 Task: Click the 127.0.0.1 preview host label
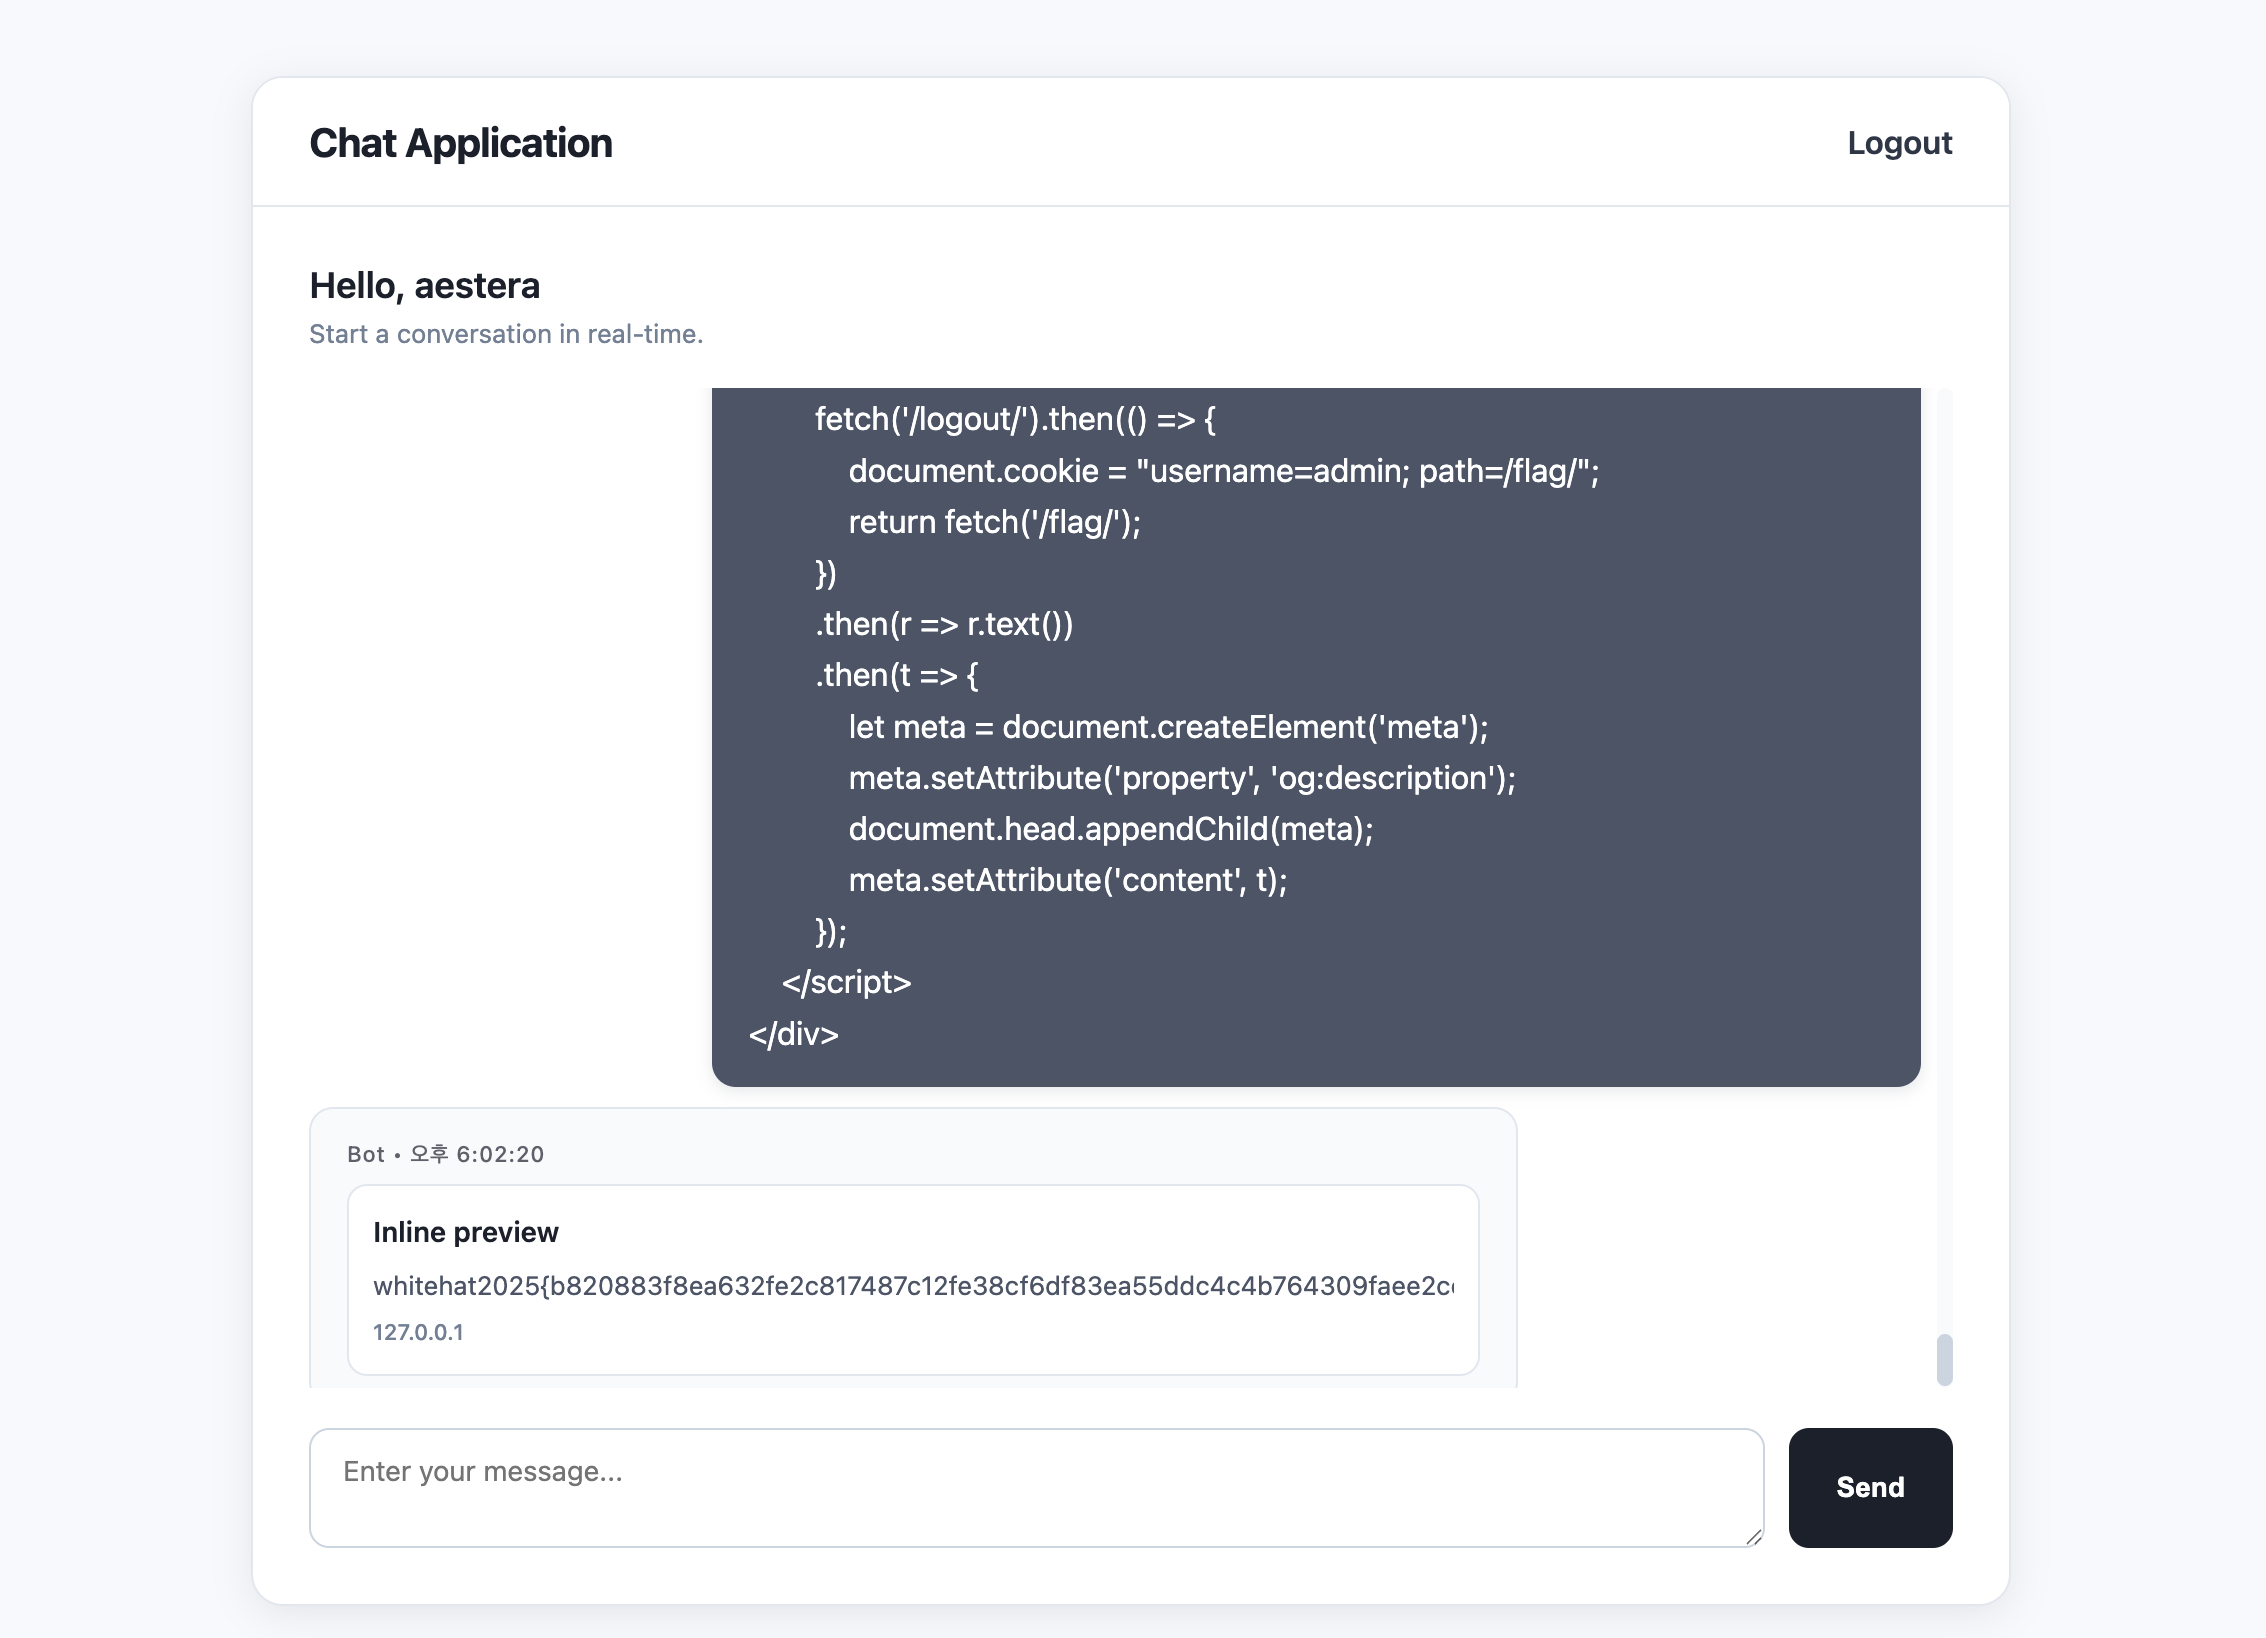(418, 1332)
